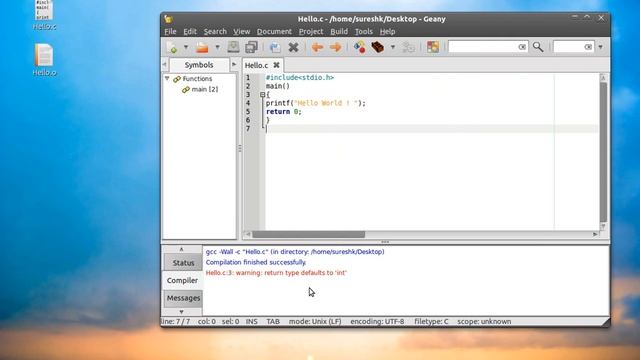The image size is (640, 360).
Task: Switch to the Messages tab
Action: coord(183,298)
